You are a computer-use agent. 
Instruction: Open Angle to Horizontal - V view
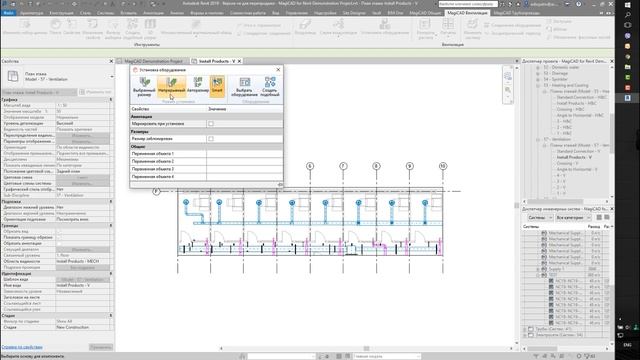click(577, 169)
